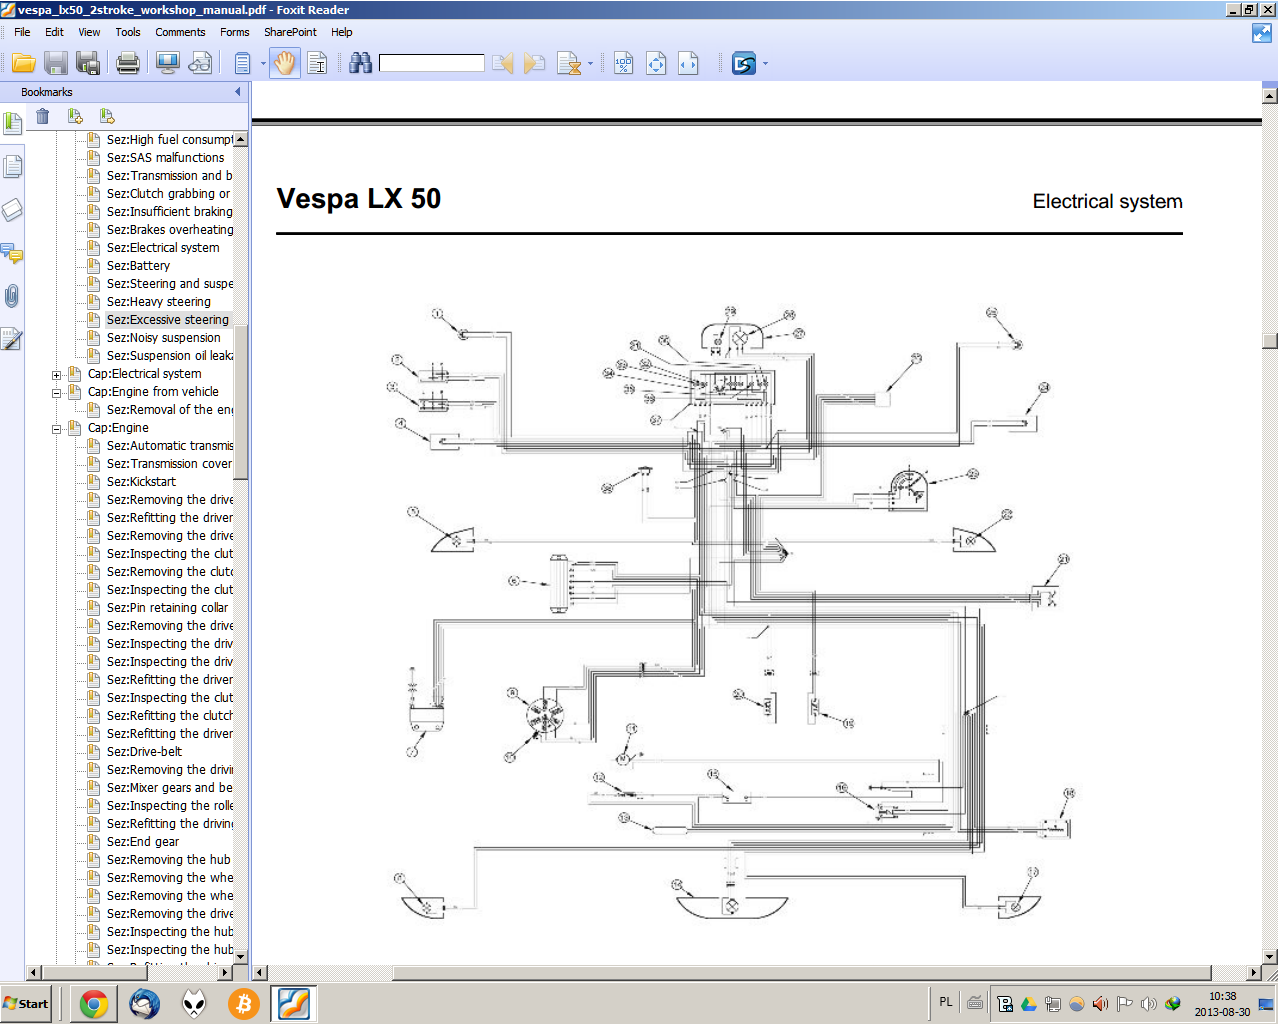Print the document using the printer icon
Viewport: 1280px width, 1024px height.
128,64
